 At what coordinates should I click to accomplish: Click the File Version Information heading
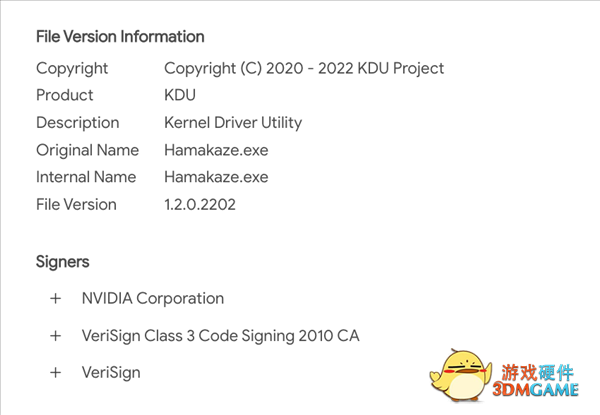(120, 37)
